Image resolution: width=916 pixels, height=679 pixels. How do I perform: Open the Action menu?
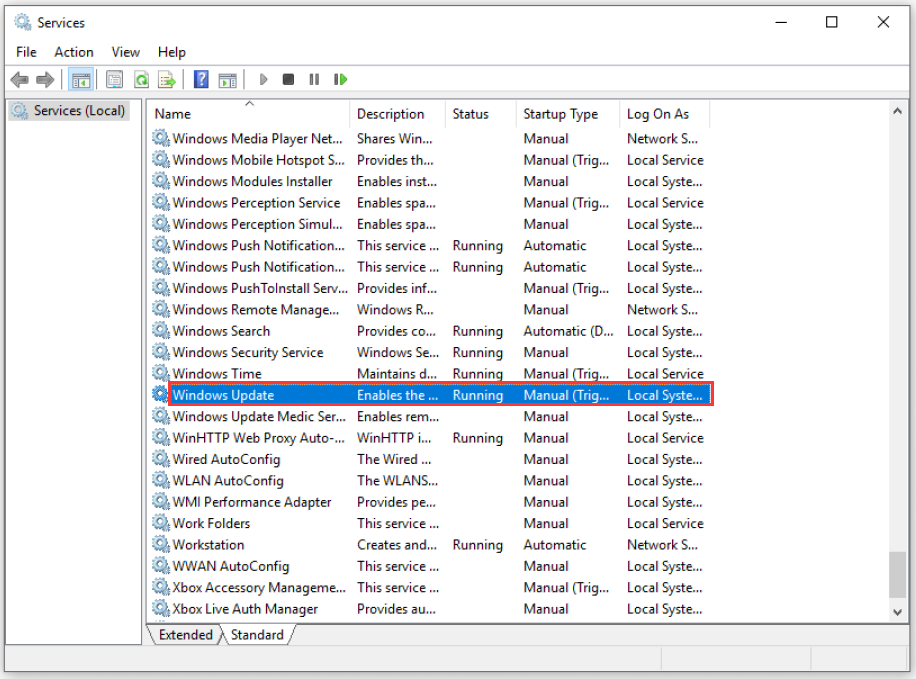[74, 52]
